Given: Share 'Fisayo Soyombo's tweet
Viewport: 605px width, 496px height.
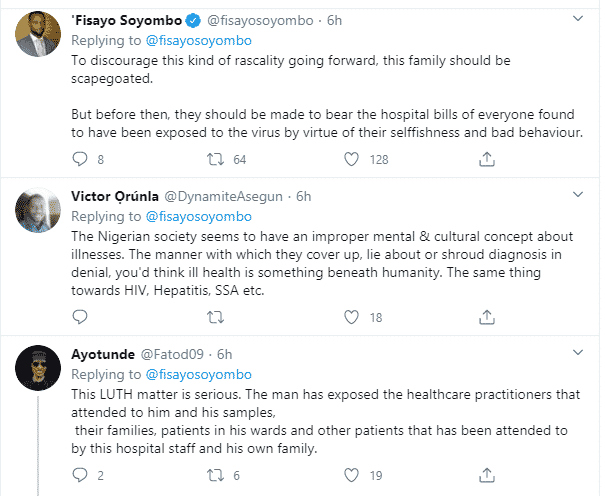Looking at the screenshot, I should (486, 158).
